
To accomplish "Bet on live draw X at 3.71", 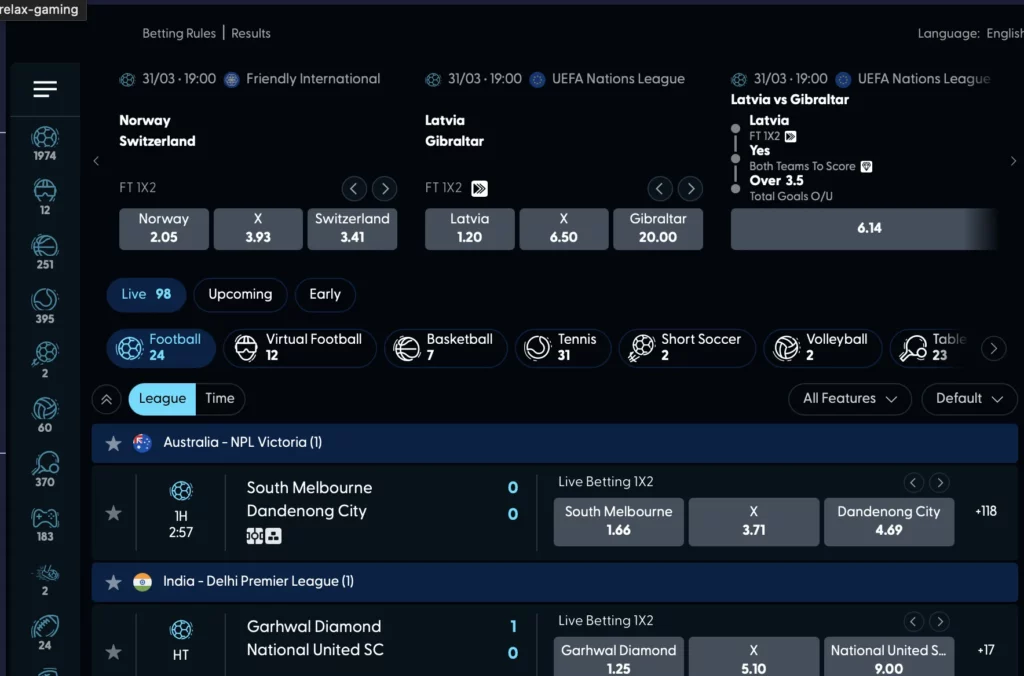I will pyautogui.click(x=754, y=521).
